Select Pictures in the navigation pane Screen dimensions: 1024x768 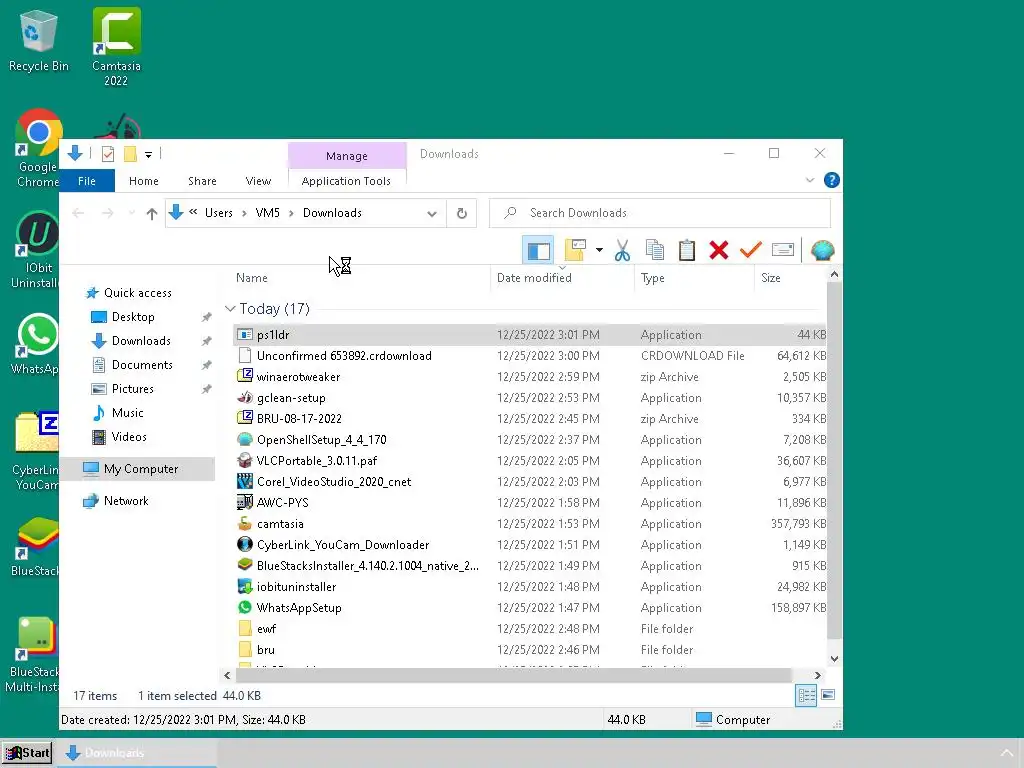(133, 389)
